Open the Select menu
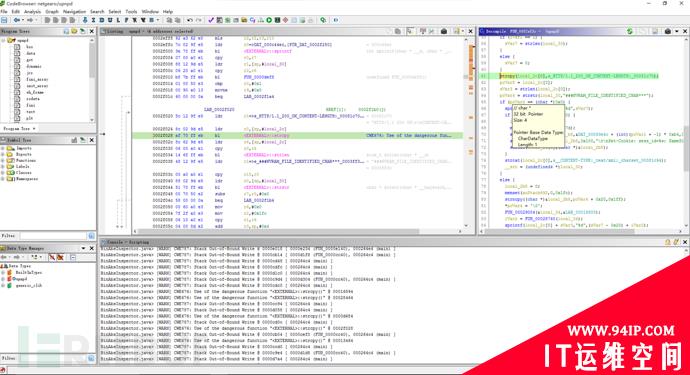Screen dimensions: 690x375 point(115,11)
